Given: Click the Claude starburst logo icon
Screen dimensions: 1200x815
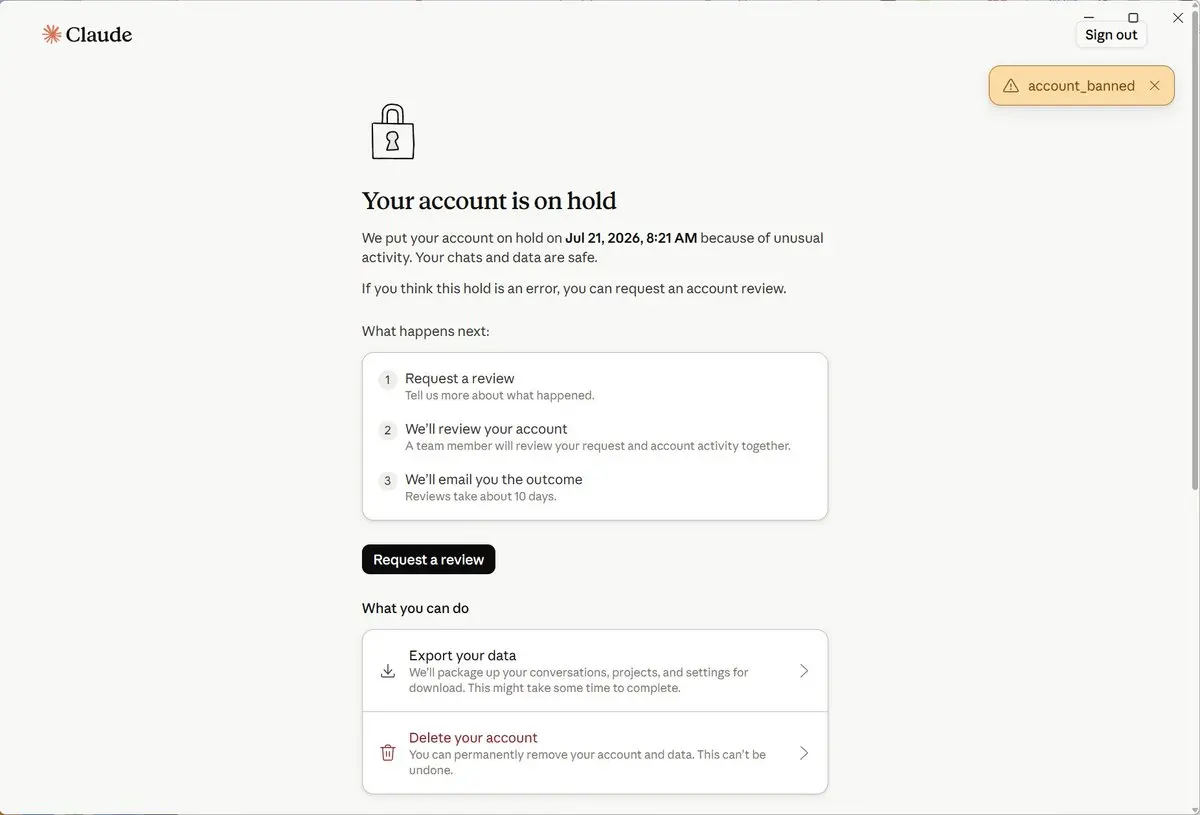Looking at the screenshot, I should point(52,34).
